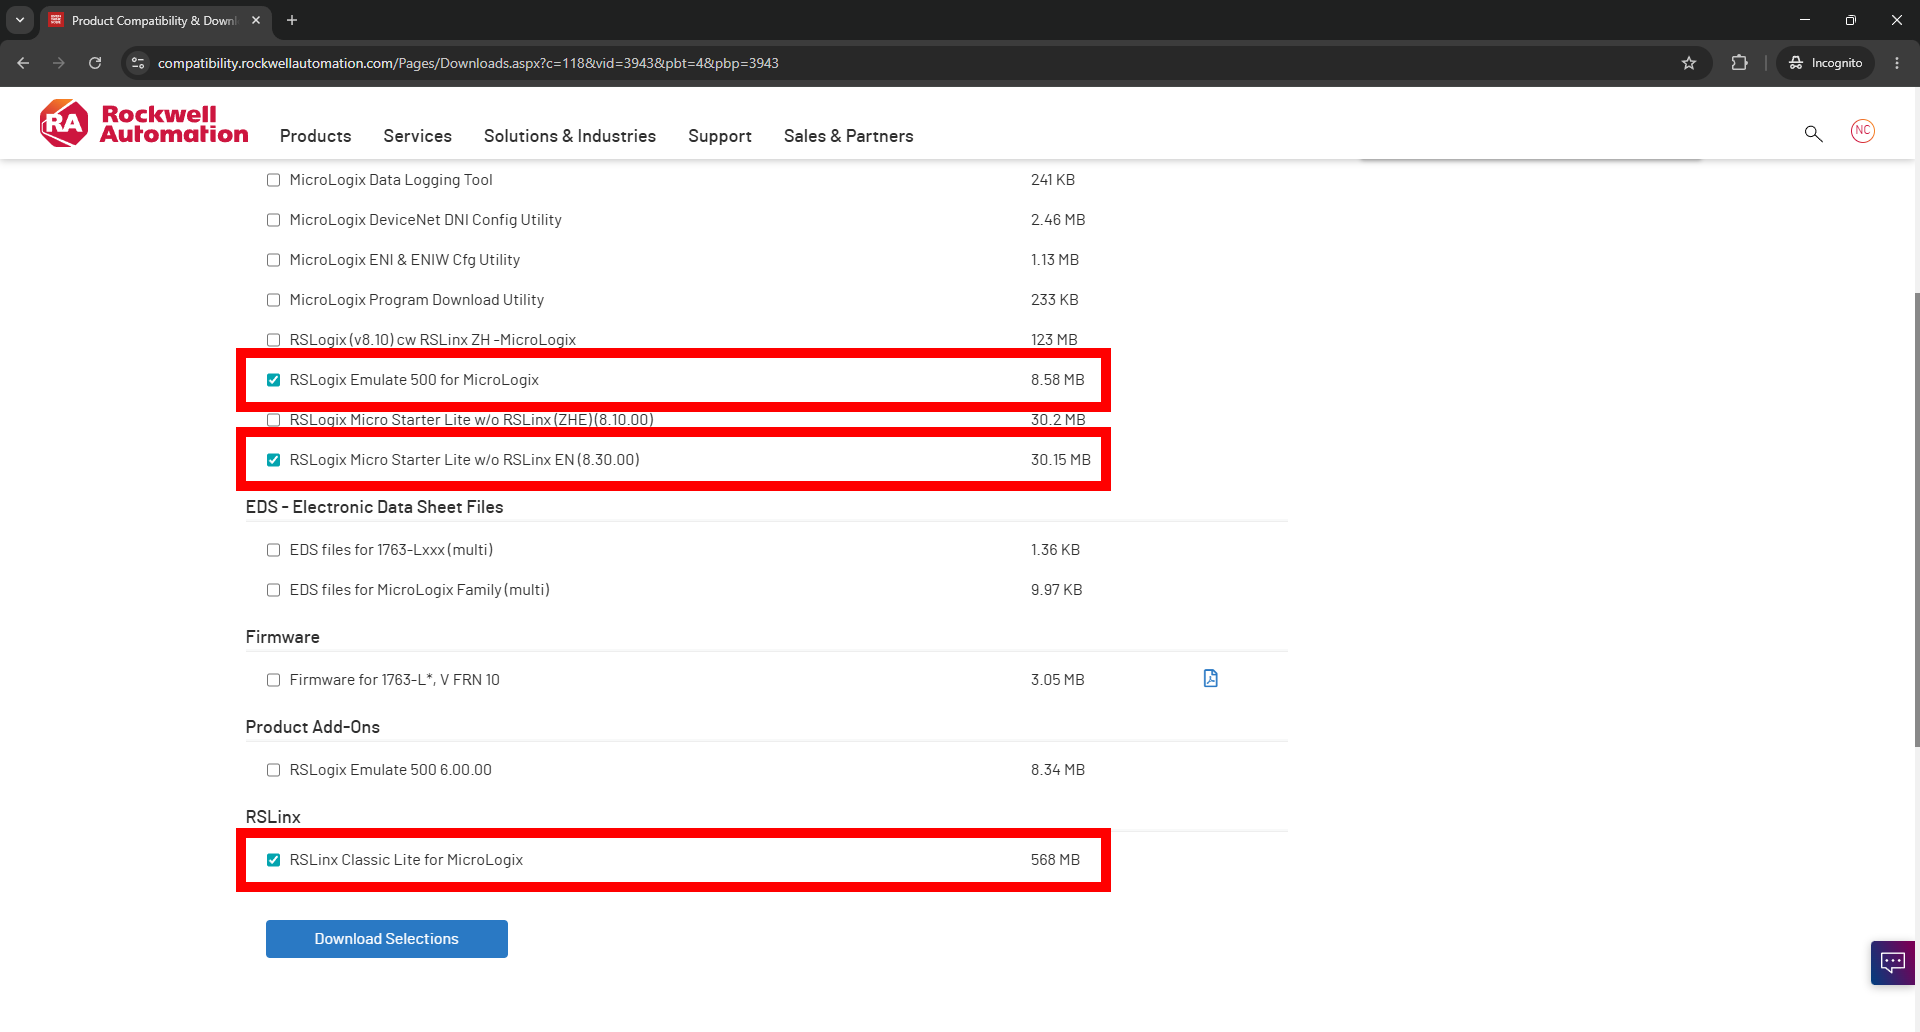Screen dimensions: 1920x1032
Task: Open the Sales & Partners menu
Action: [849, 136]
